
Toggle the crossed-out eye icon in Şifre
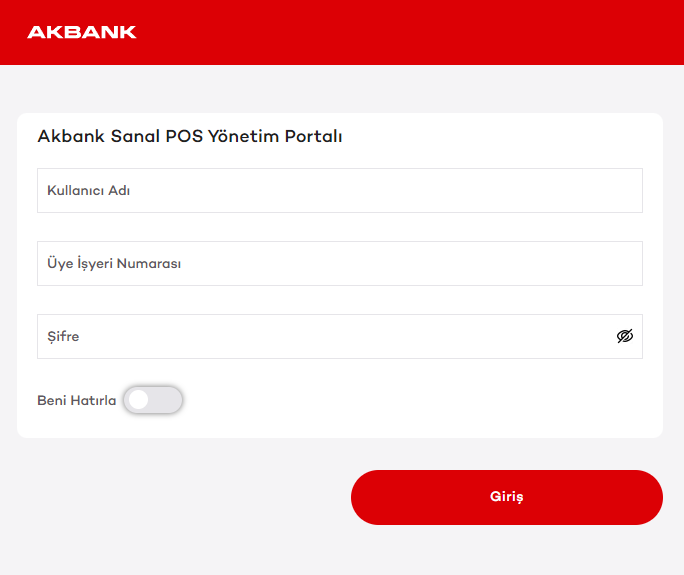(625, 336)
